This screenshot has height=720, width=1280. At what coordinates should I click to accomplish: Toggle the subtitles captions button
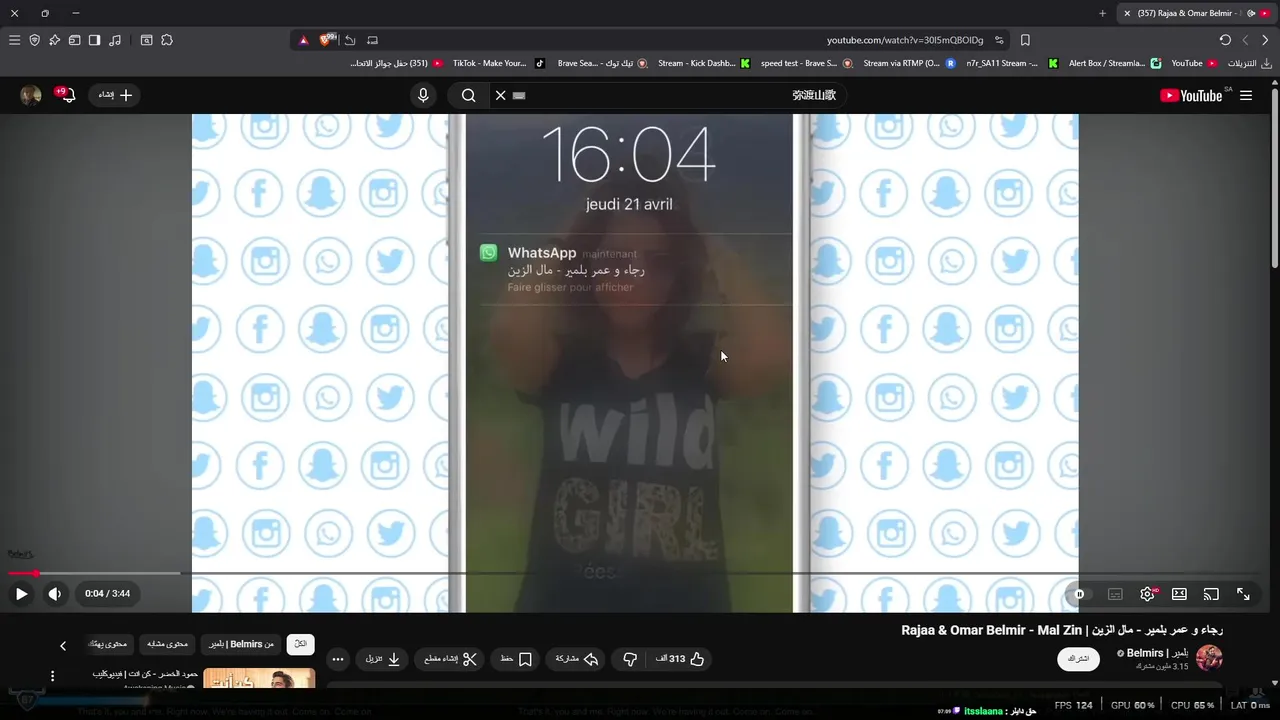[x=1115, y=594]
